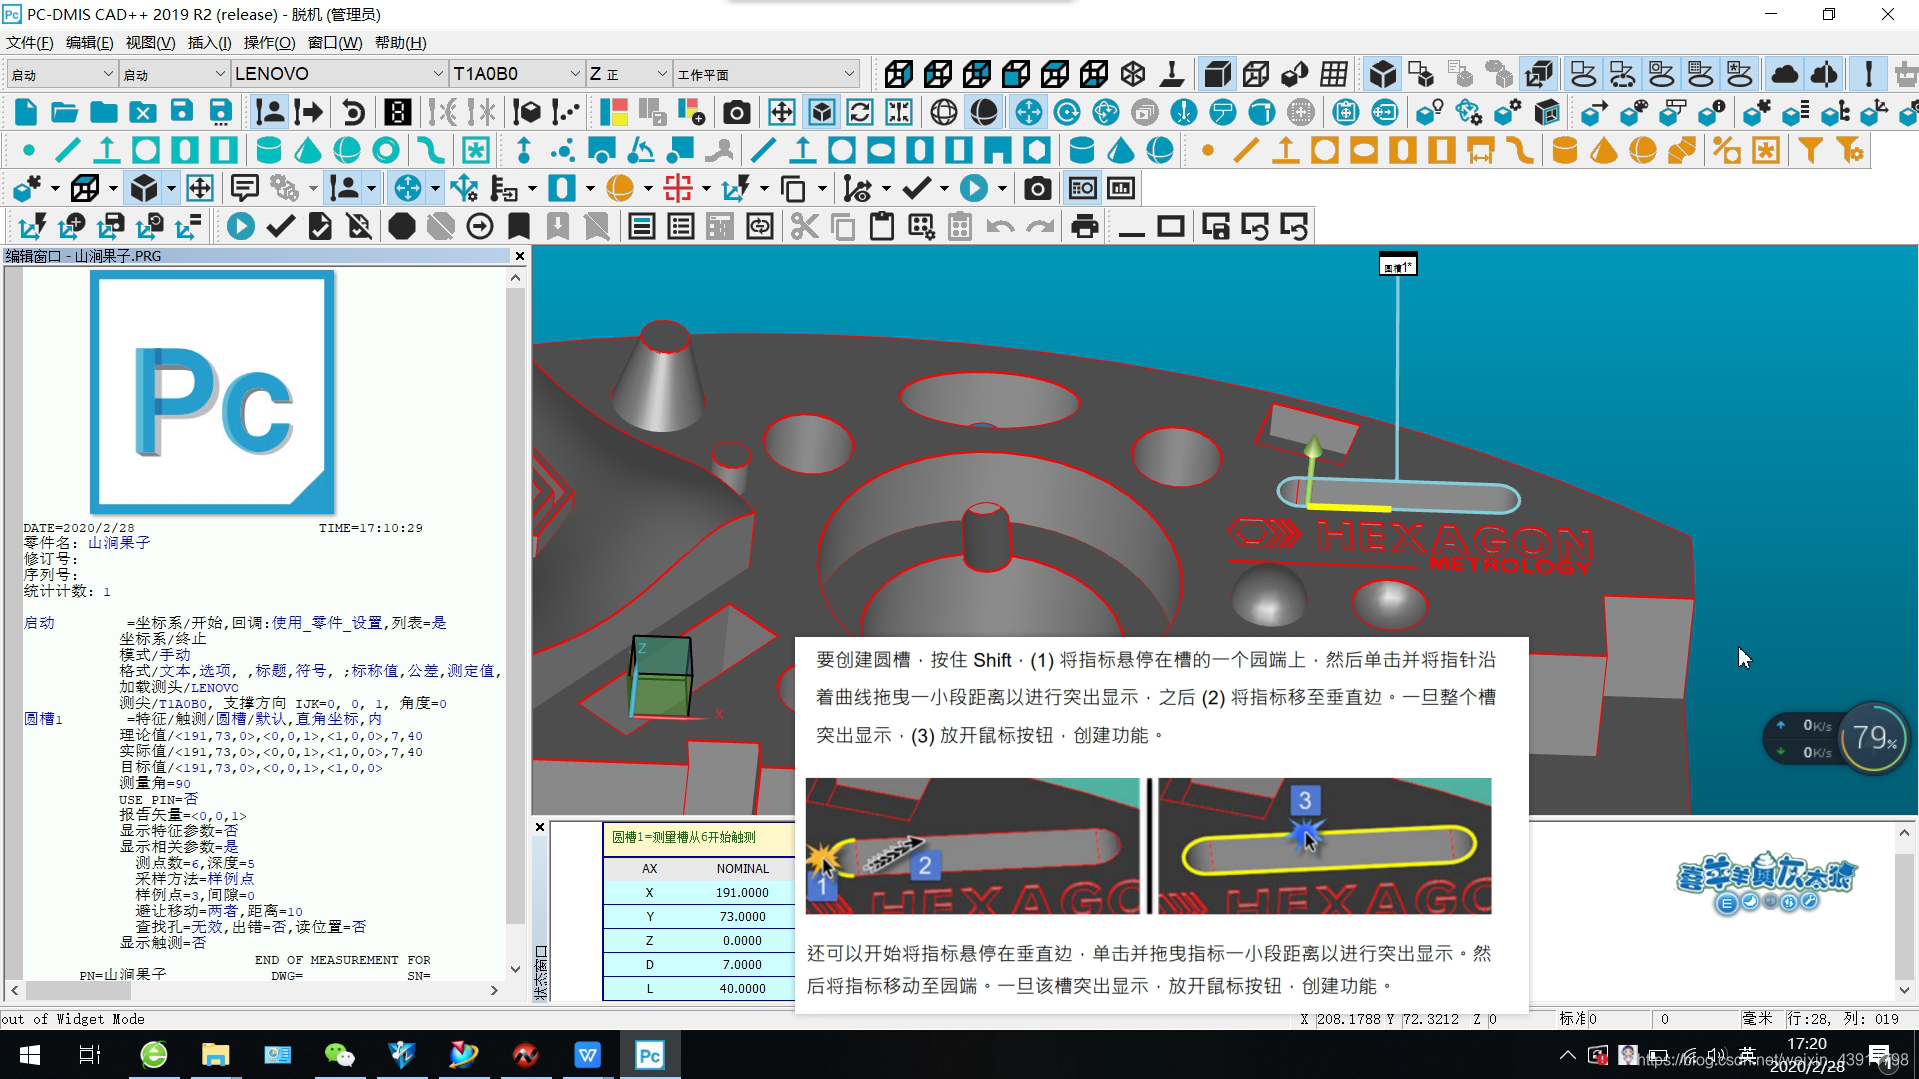The height and width of the screenshot is (1079, 1919).
Task: Open the 插入(I) menu
Action: pos(208,42)
